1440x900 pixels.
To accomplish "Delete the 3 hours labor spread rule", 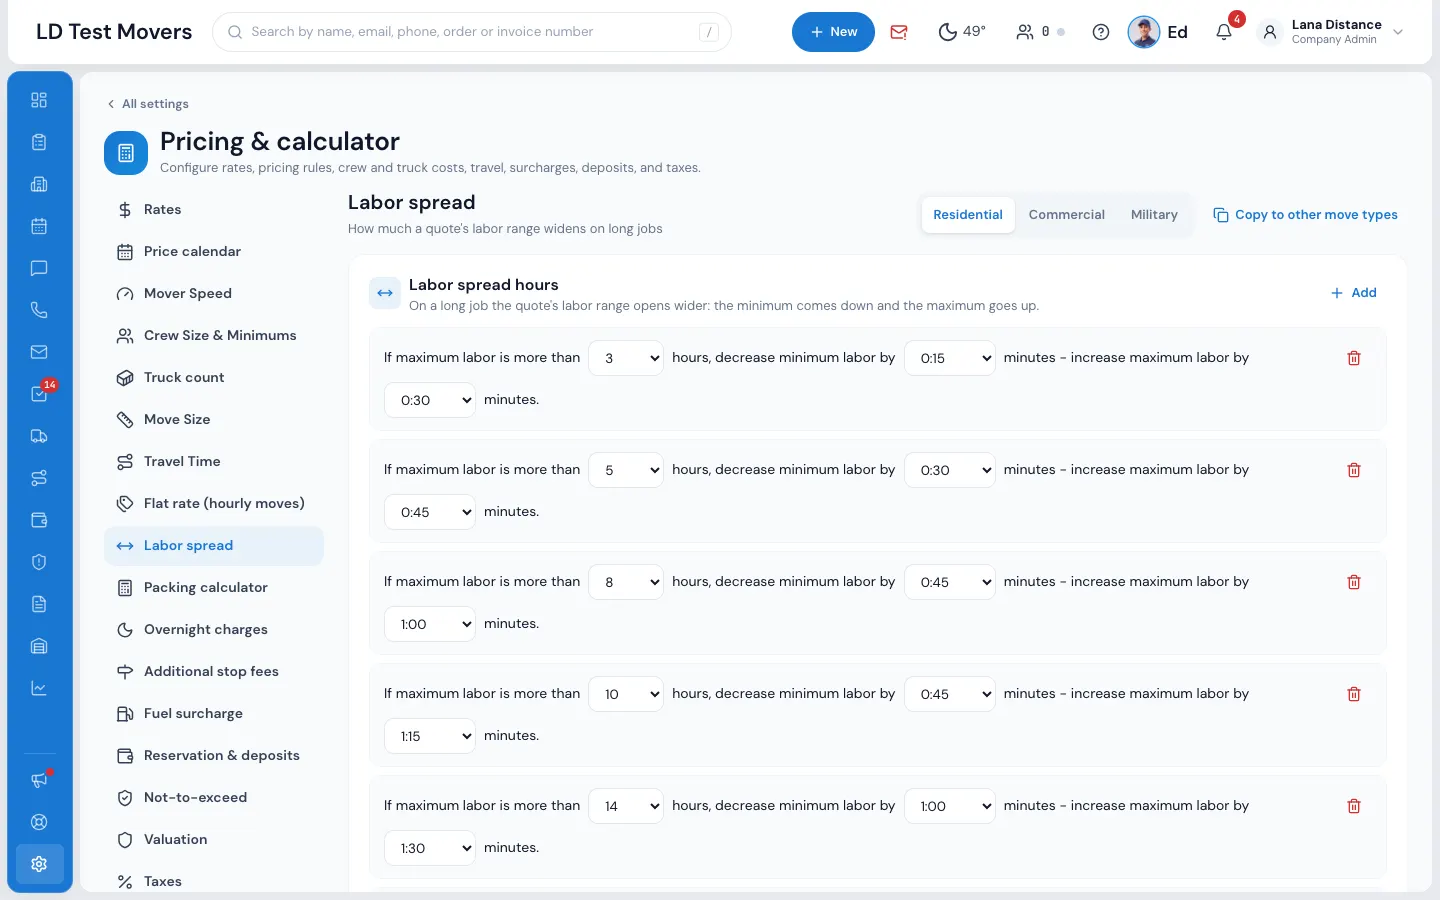I will (1354, 358).
